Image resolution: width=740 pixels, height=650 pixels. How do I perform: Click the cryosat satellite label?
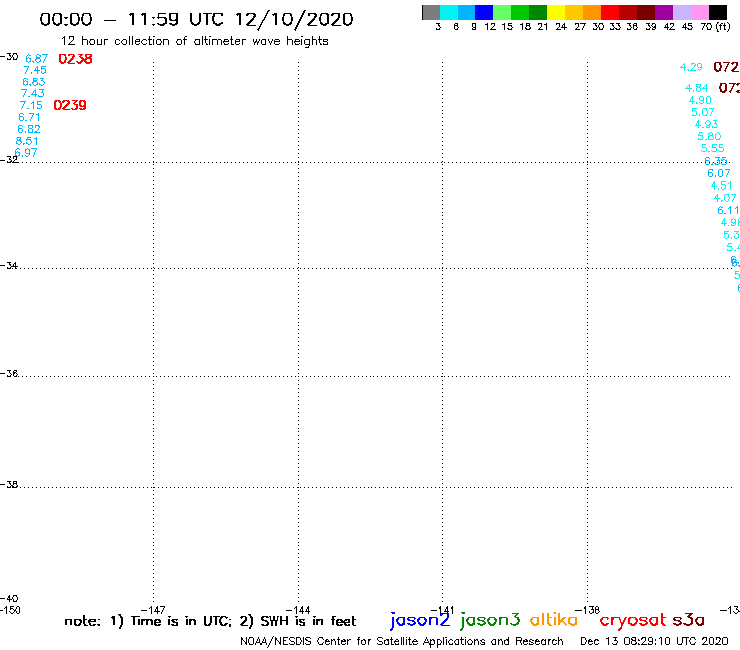[x=633, y=620]
